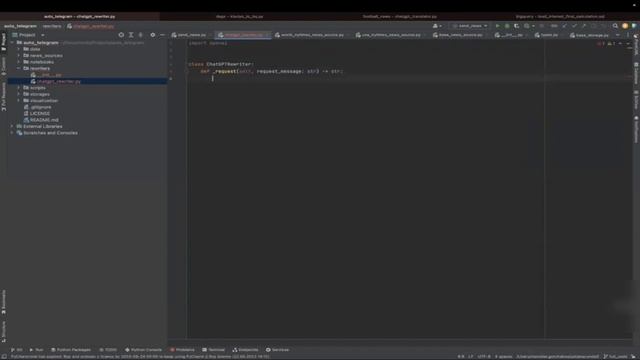This screenshot has width=640, height=360.
Task: Run the send_news configuration with green arrow
Action: click(x=497, y=26)
